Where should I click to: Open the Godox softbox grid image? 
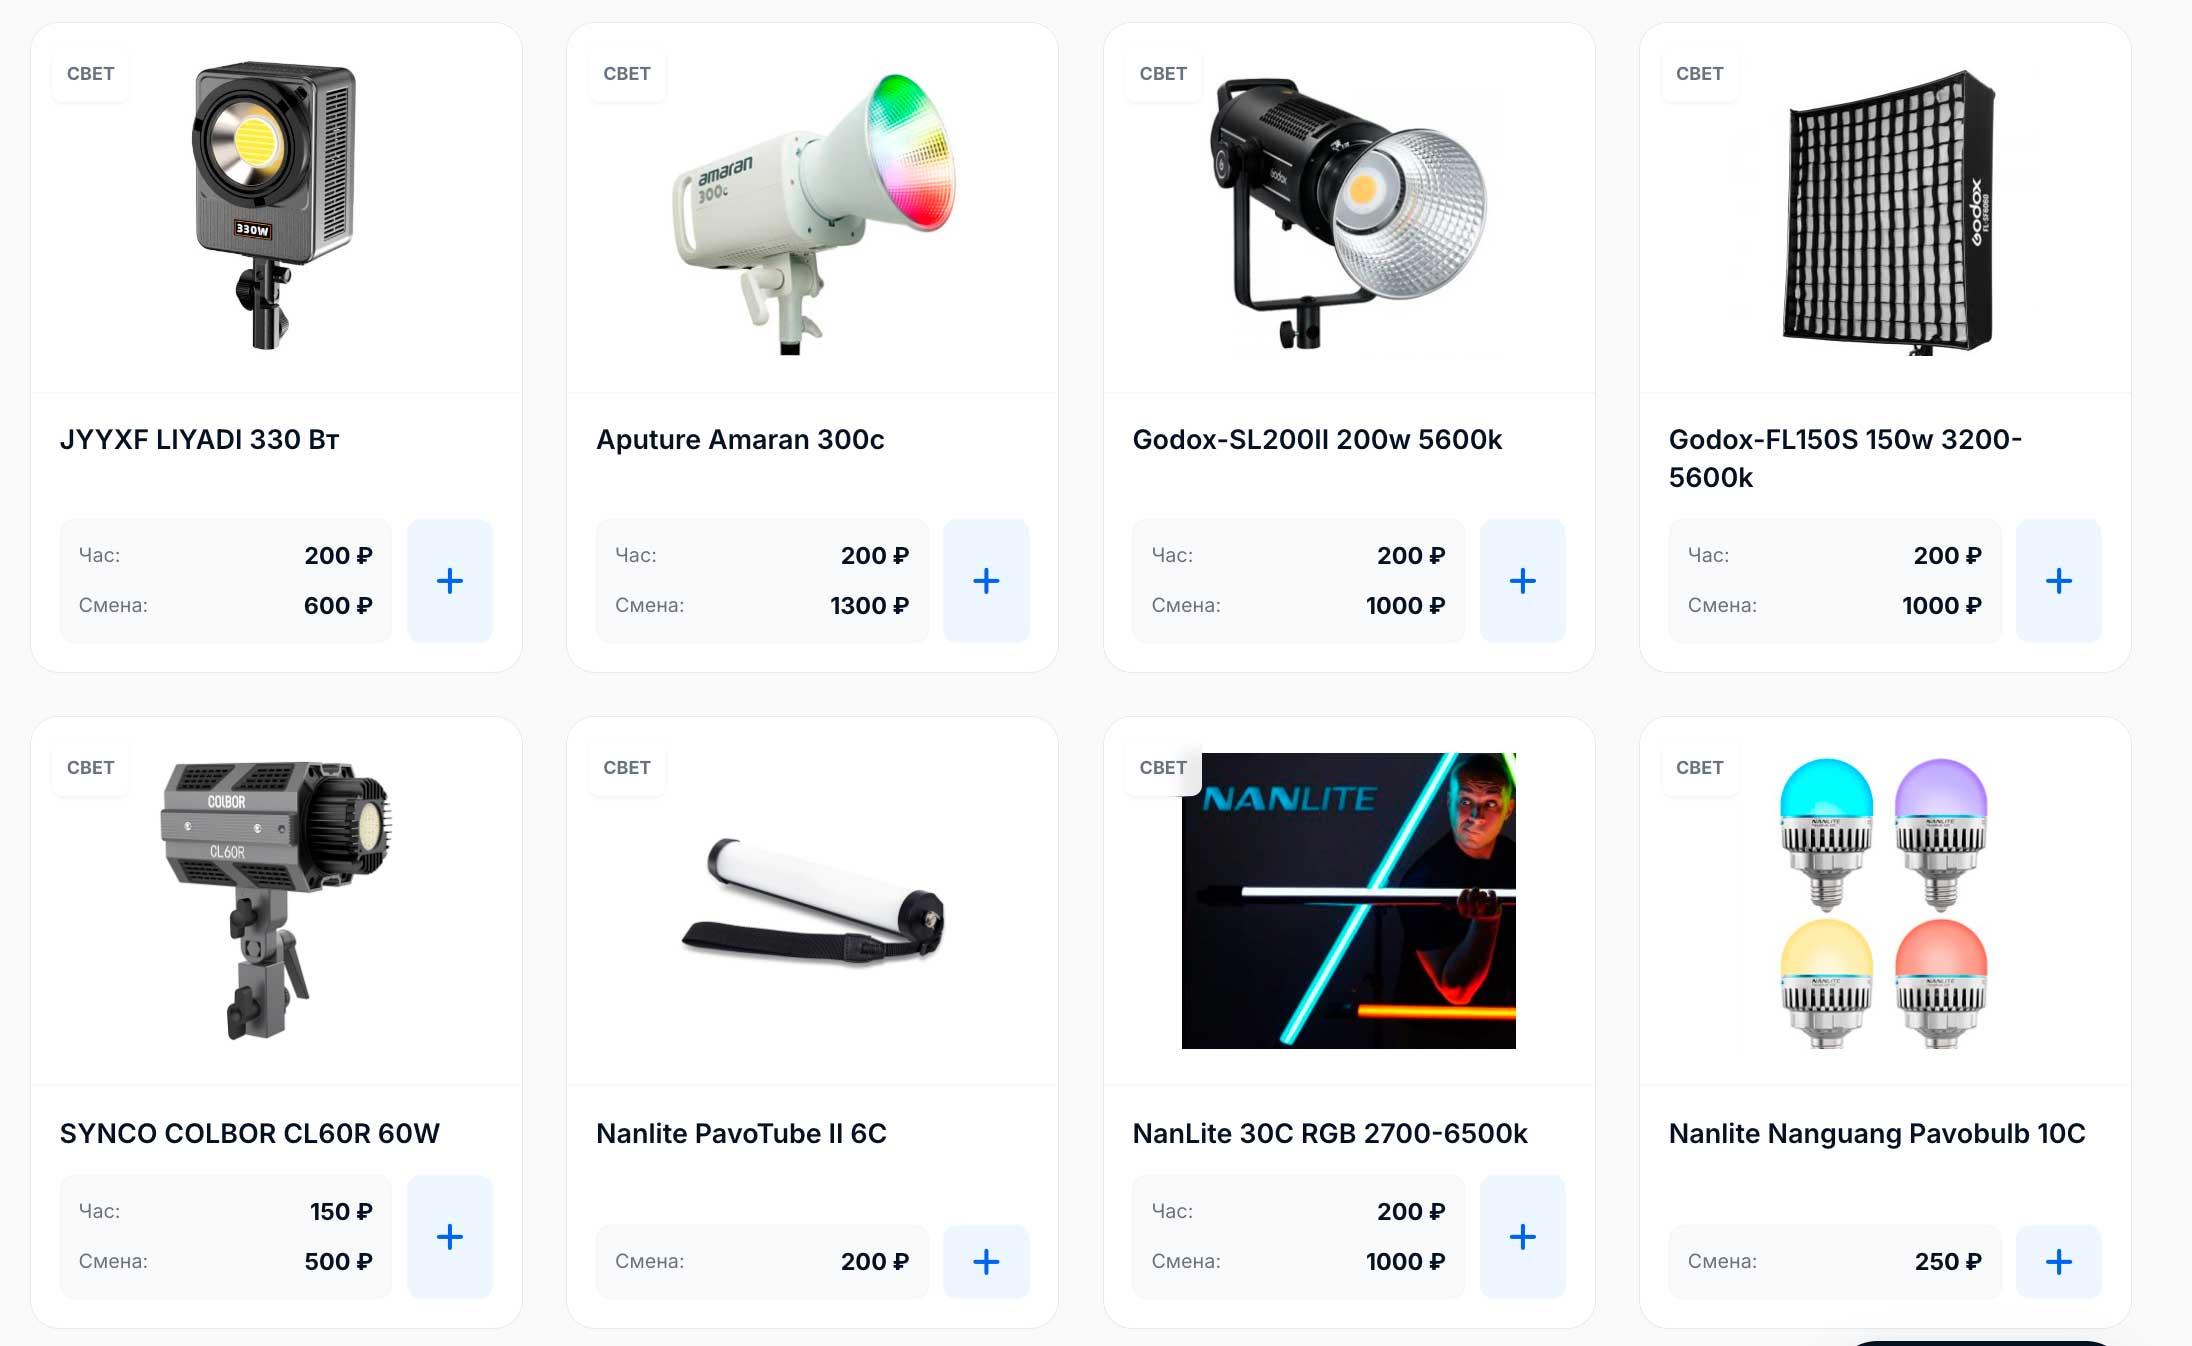pyautogui.click(x=1888, y=212)
